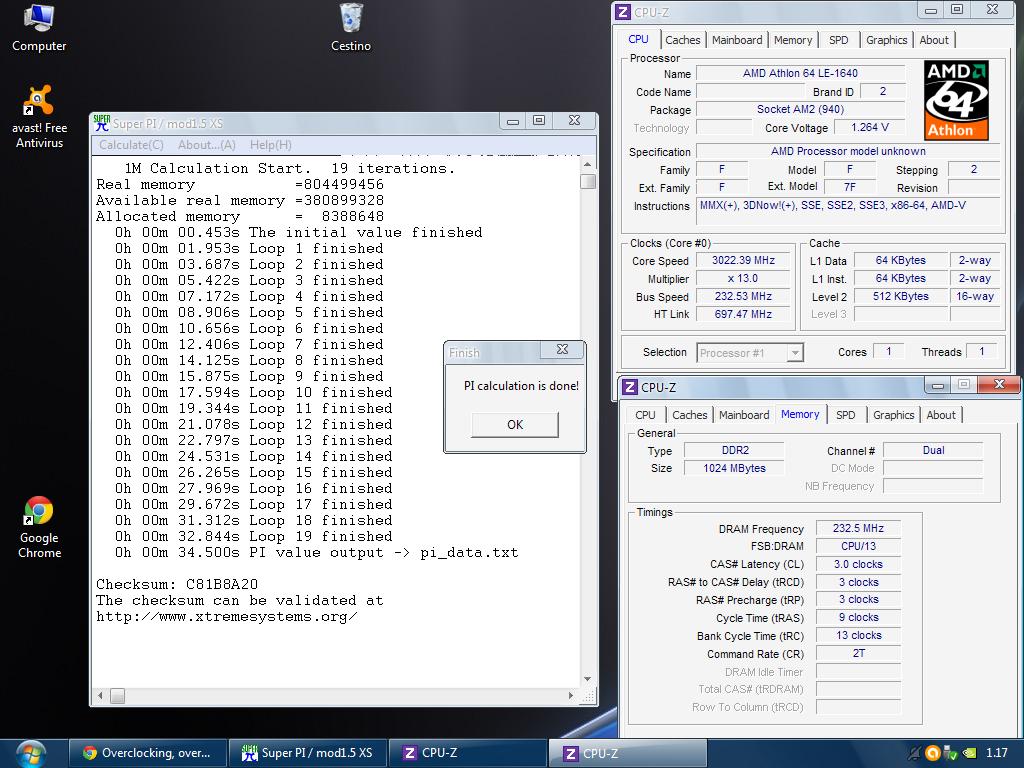Switch to first CPU-Z taskbar button
This screenshot has height=768, width=1024.
(x=468, y=753)
